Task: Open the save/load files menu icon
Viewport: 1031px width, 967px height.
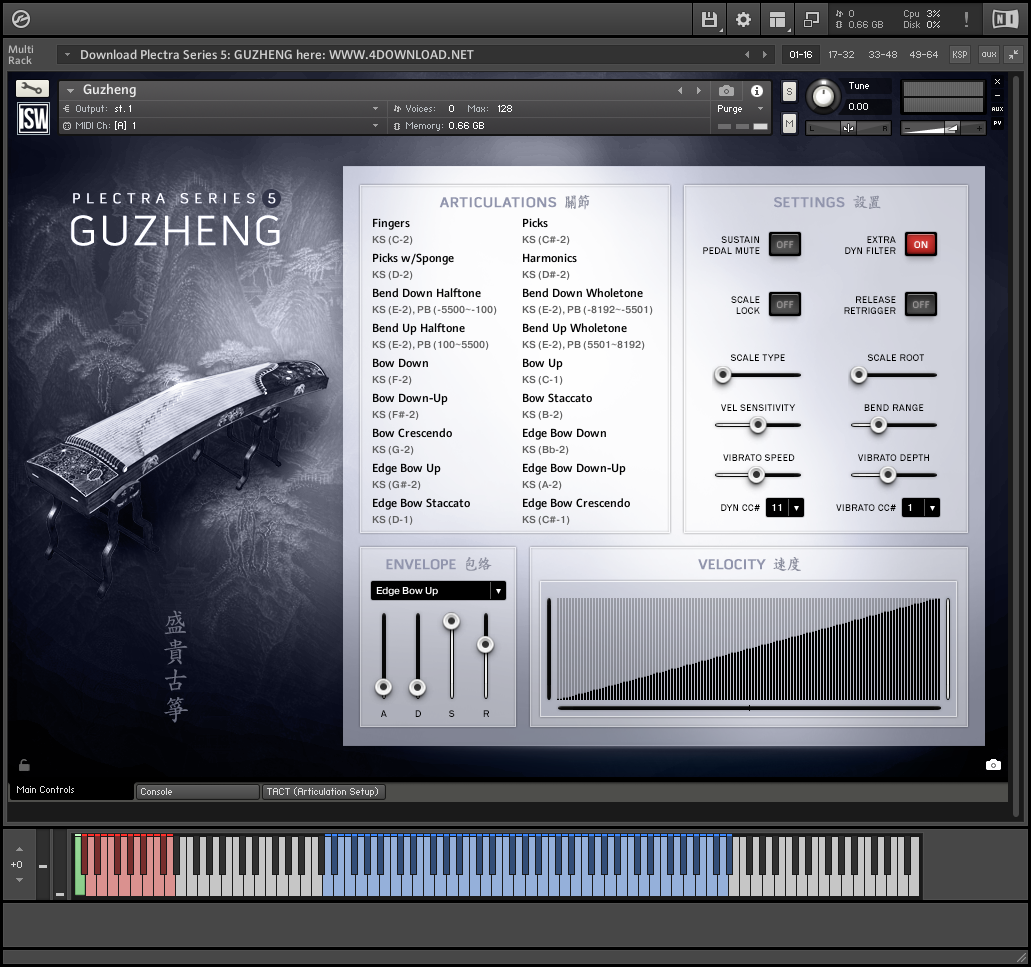Action: 709,20
